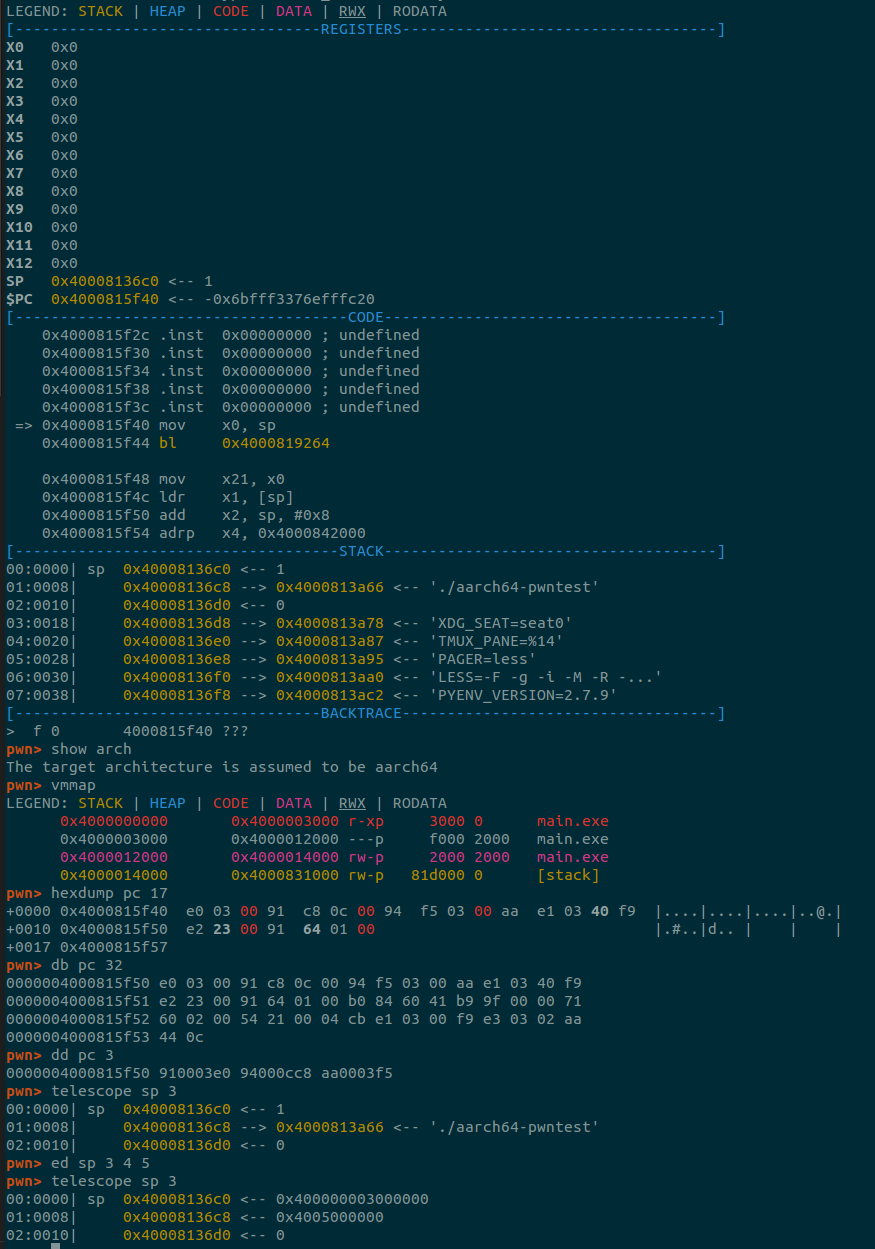Click the terminal cursor at the bottom

coord(55,1244)
